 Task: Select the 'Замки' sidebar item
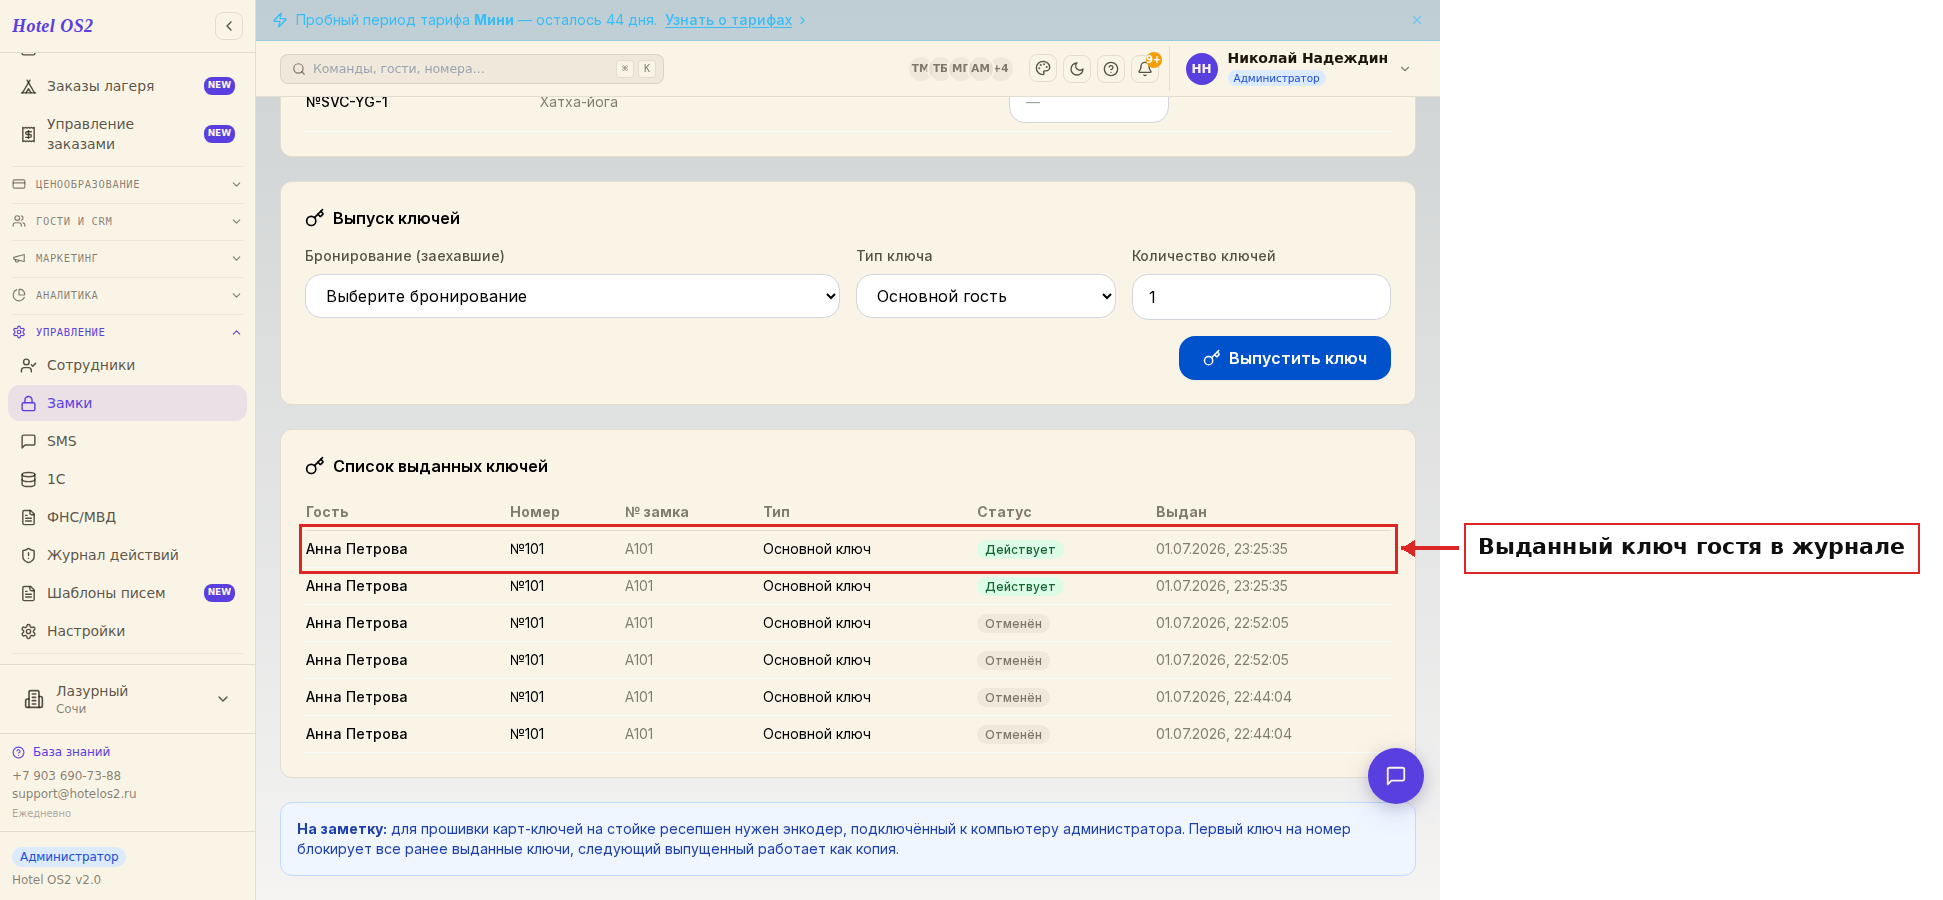point(128,403)
